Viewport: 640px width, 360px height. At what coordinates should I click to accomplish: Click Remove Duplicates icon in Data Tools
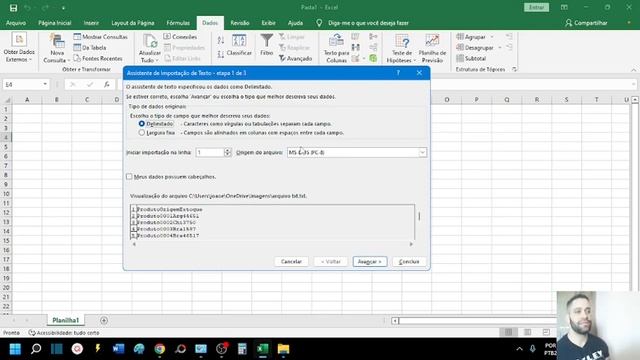pos(356,48)
